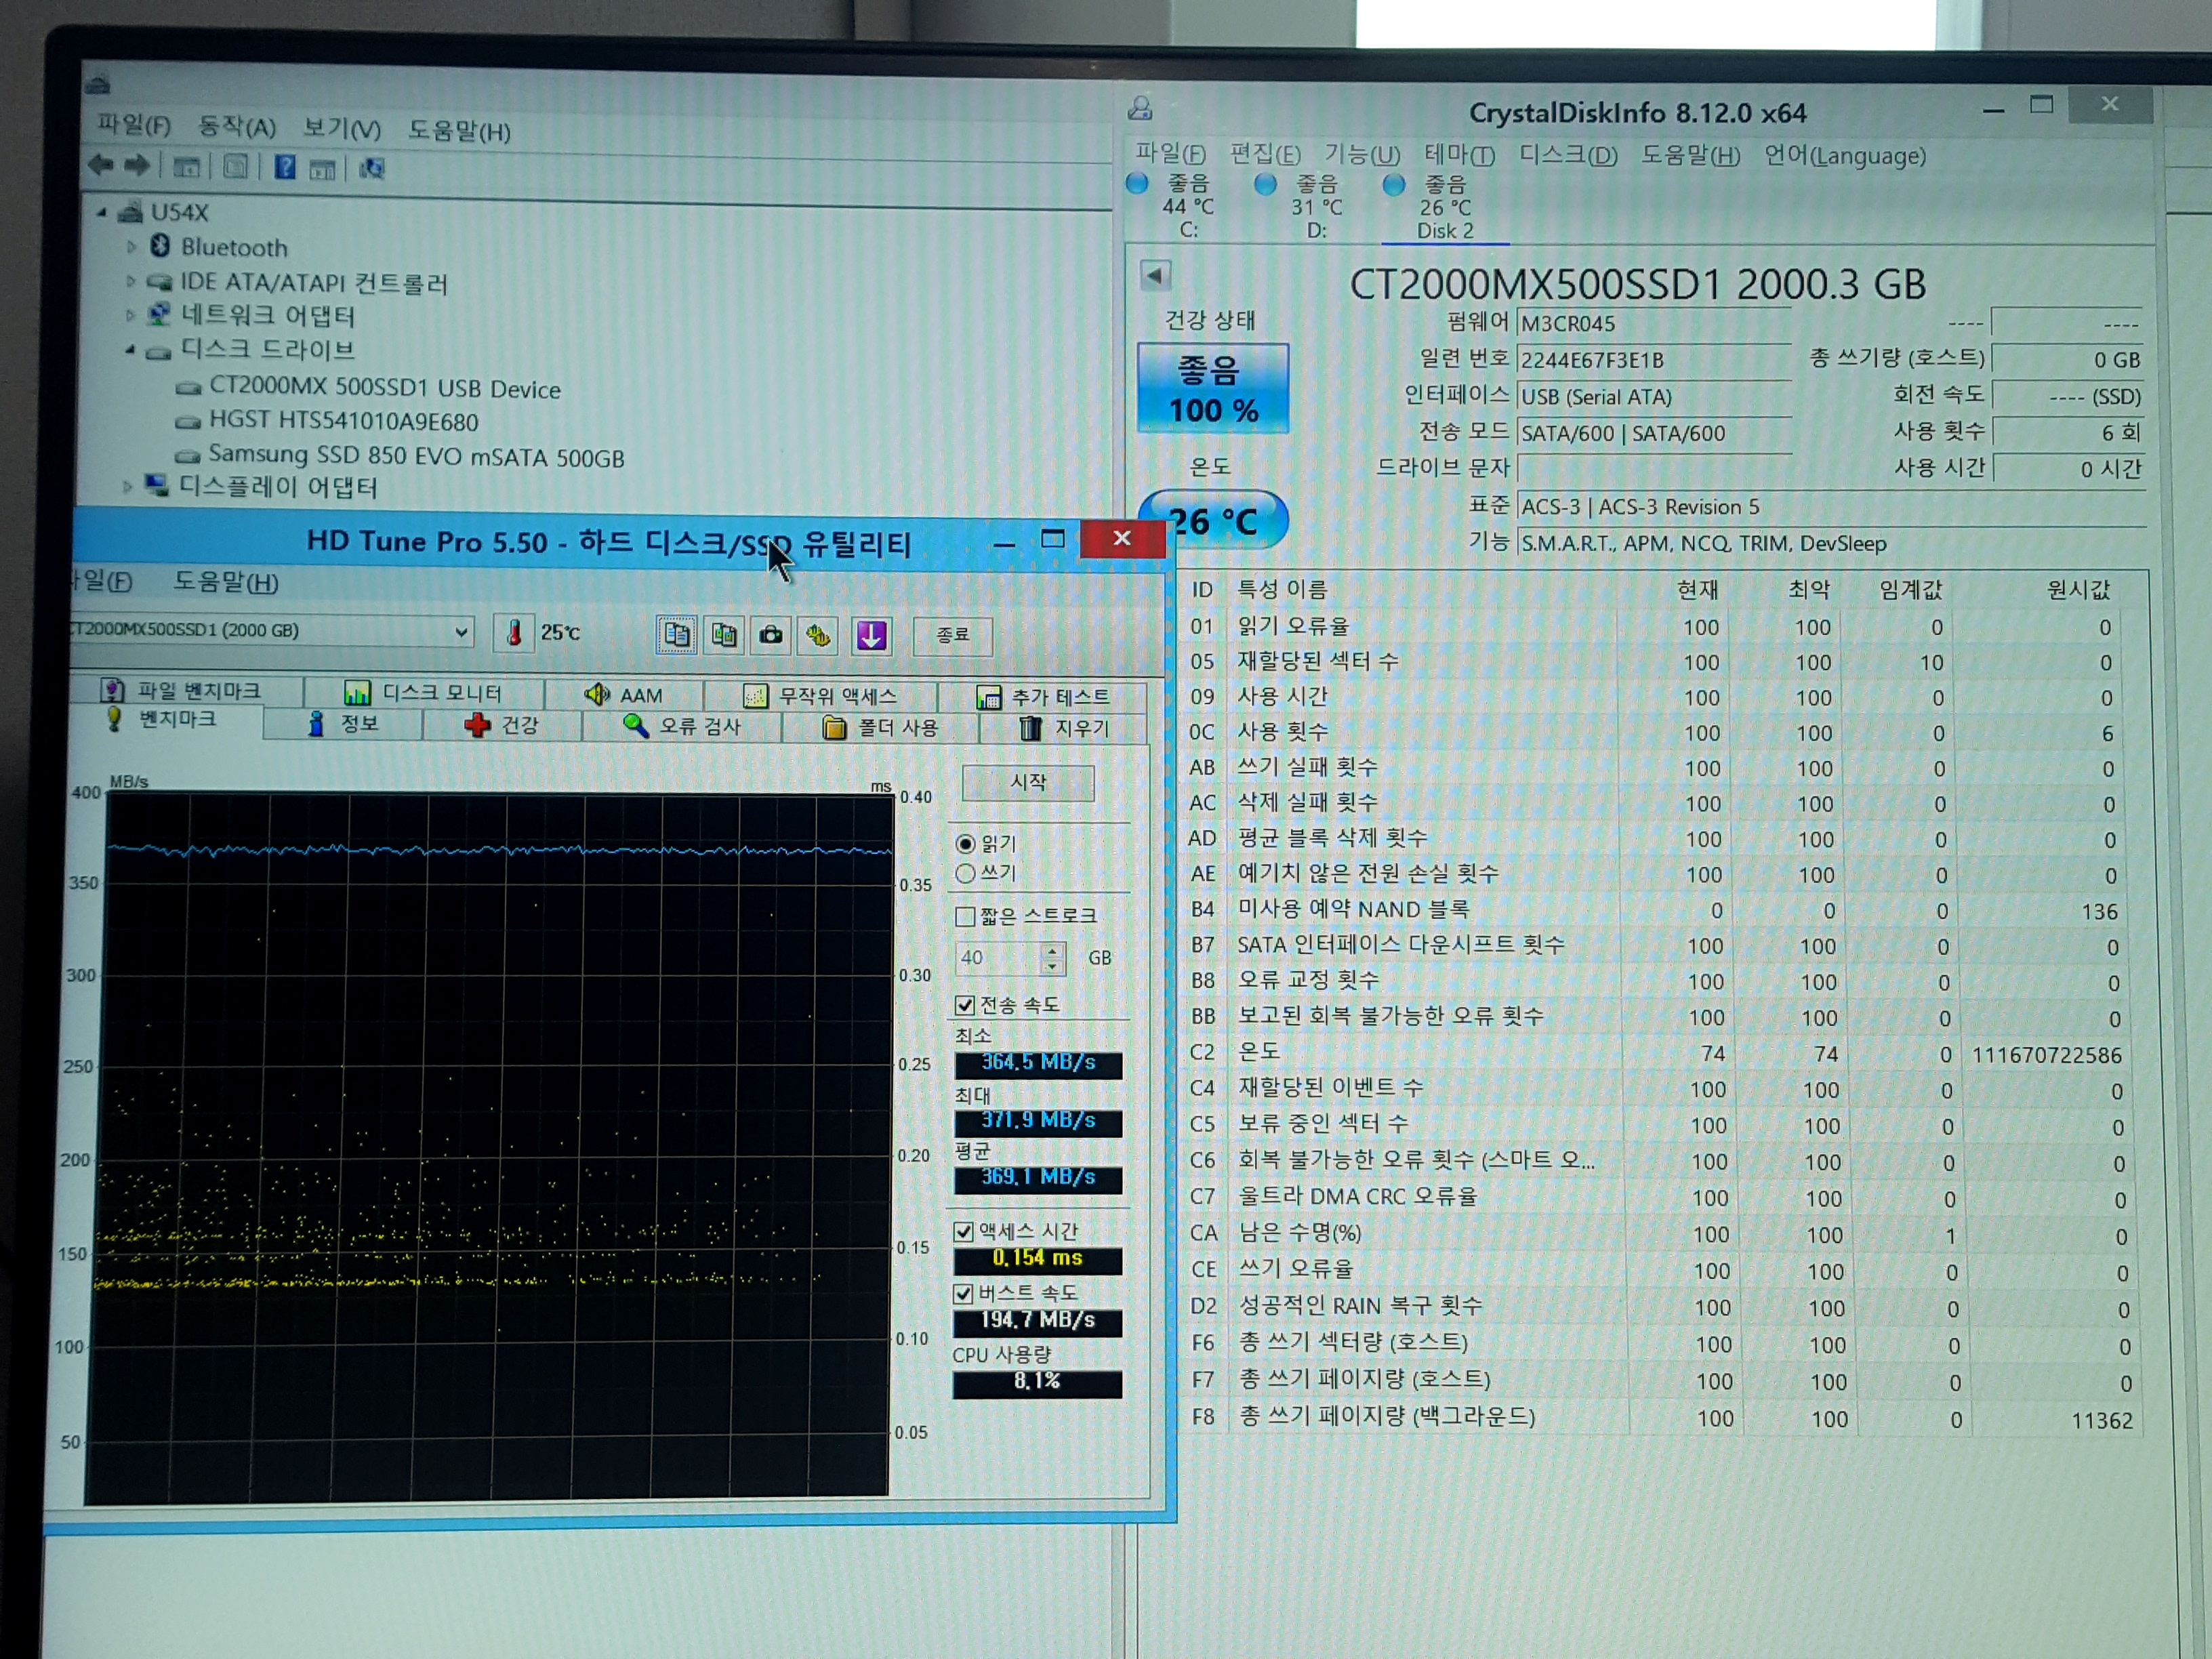This screenshot has height=1659, width=2212.
Task: Toggle the 버스트 속도 checkbox
Action: [x=964, y=1293]
